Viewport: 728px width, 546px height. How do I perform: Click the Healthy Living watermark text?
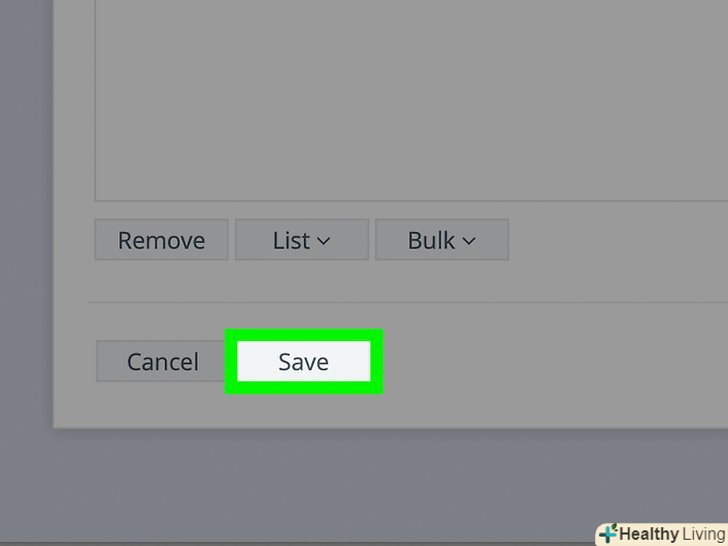click(673, 534)
